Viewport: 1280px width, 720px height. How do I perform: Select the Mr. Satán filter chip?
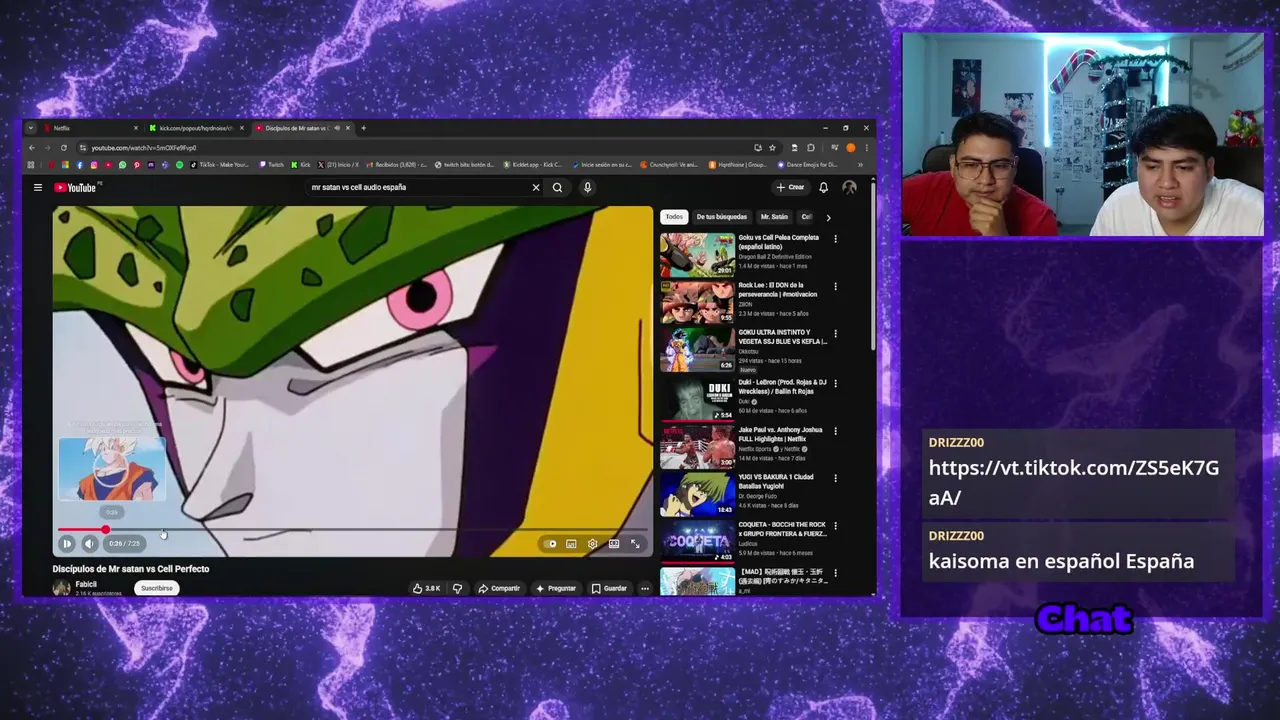click(x=774, y=217)
